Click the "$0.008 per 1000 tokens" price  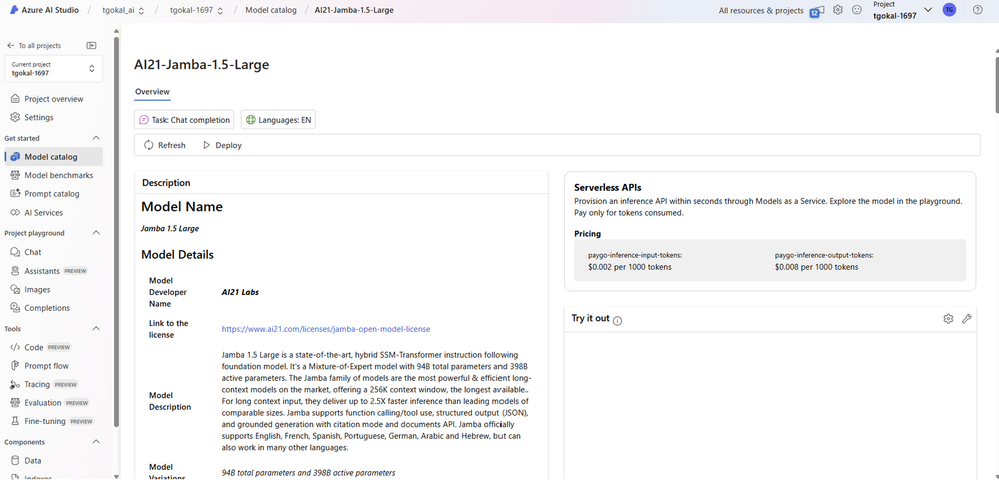(816, 267)
